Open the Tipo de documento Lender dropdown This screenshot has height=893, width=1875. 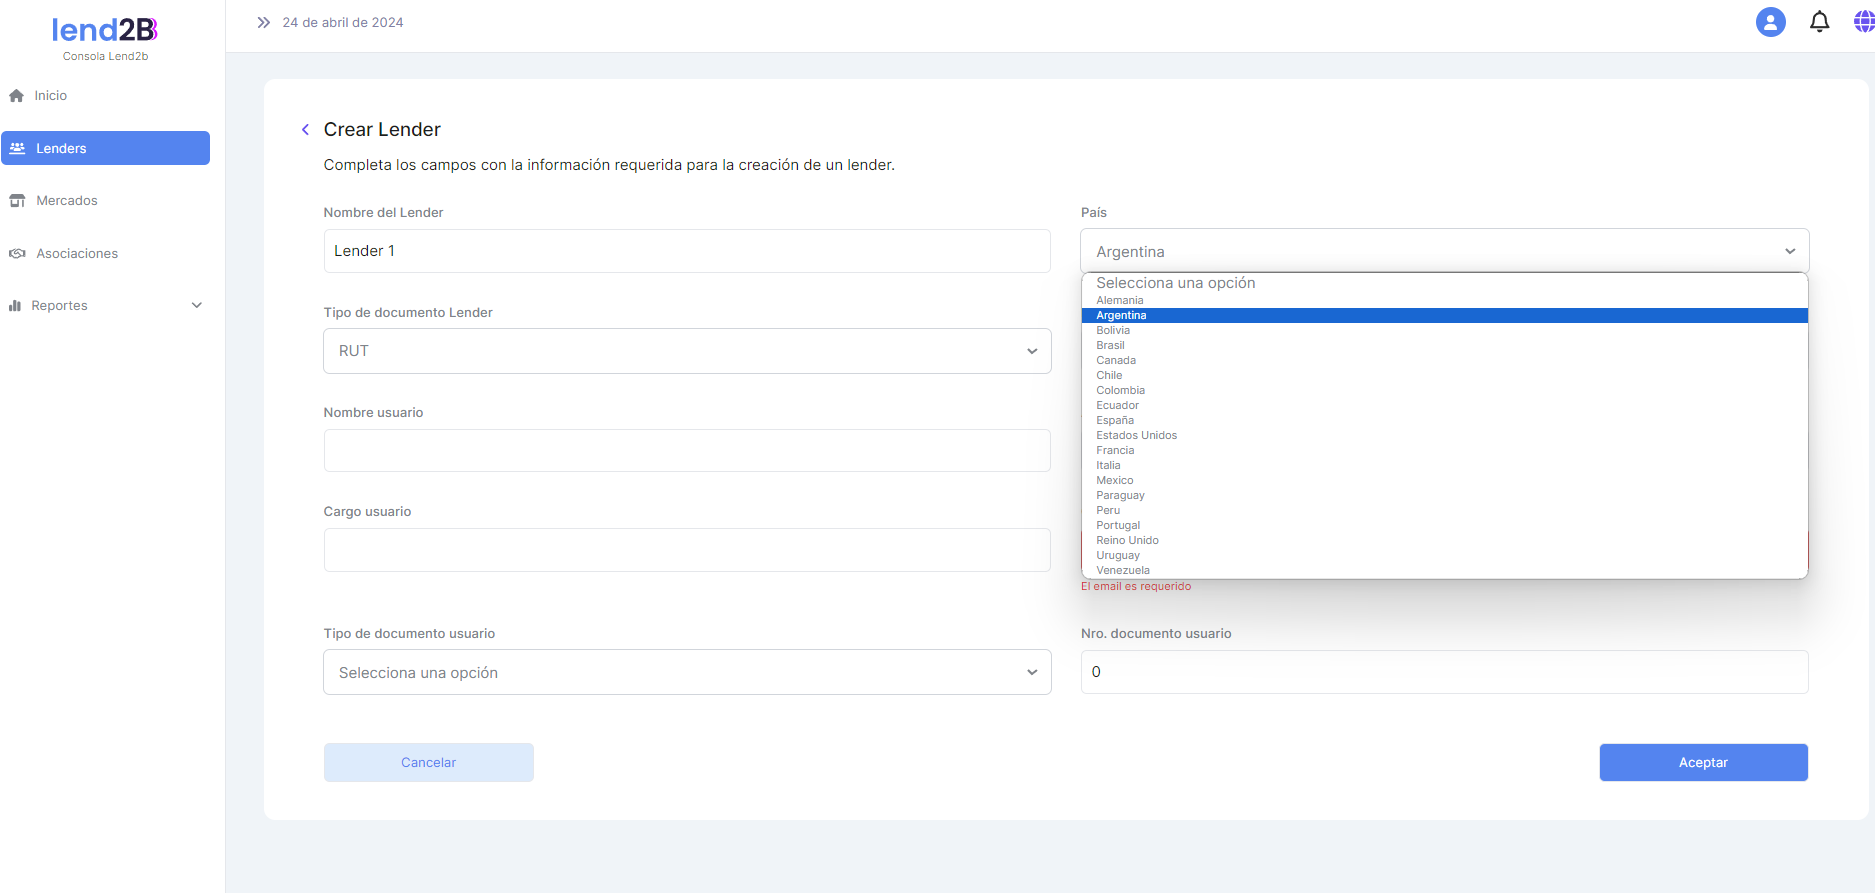click(x=687, y=351)
